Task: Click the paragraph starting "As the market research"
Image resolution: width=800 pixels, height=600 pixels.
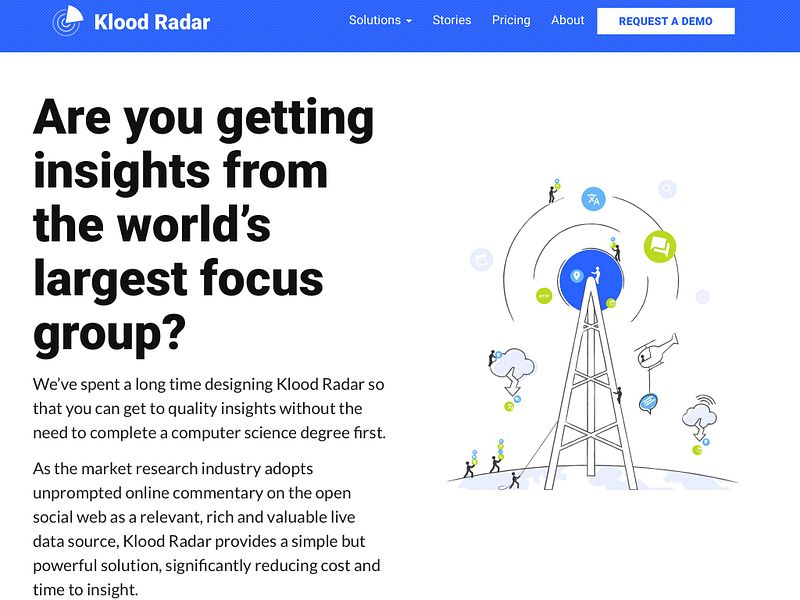Action: tap(207, 529)
